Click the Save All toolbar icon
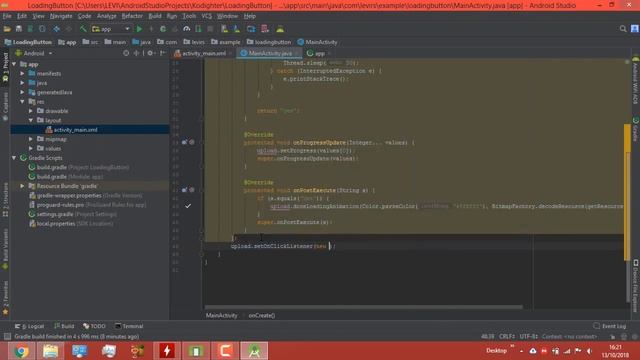 pyautogui.click(x=19, y=29)
